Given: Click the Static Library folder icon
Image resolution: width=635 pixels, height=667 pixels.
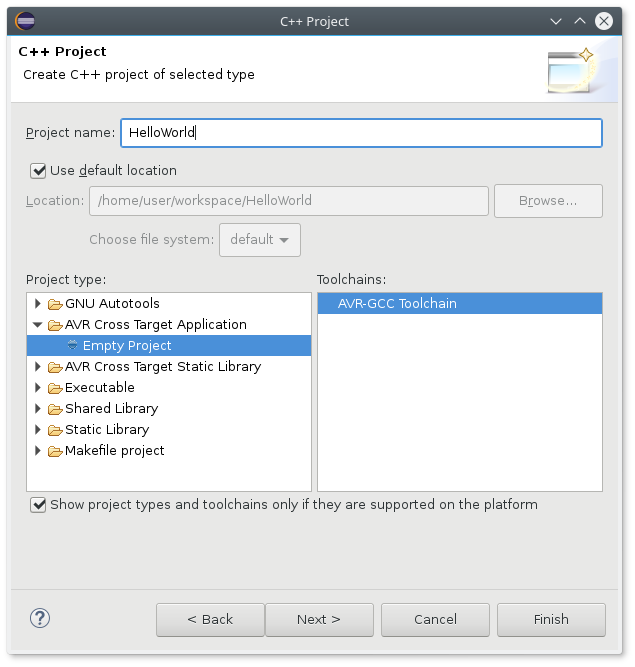Looking at the screenshot, I should [55, 430].
